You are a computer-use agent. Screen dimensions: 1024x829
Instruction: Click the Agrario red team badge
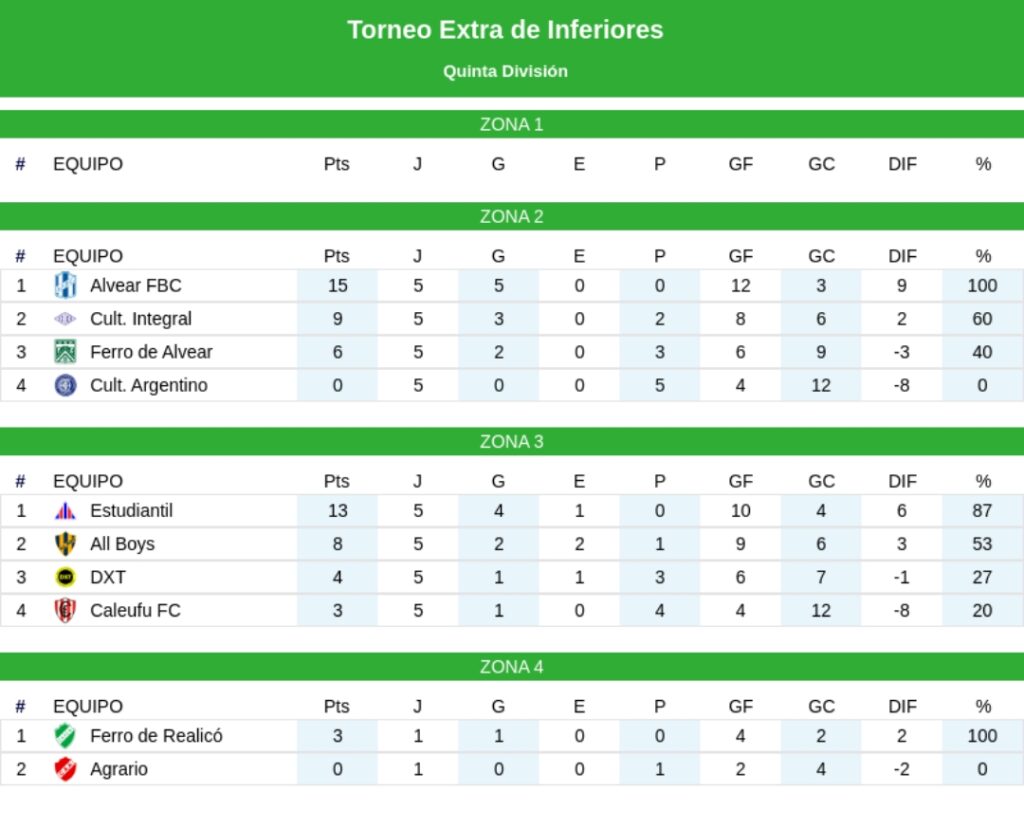pos(65,769)
